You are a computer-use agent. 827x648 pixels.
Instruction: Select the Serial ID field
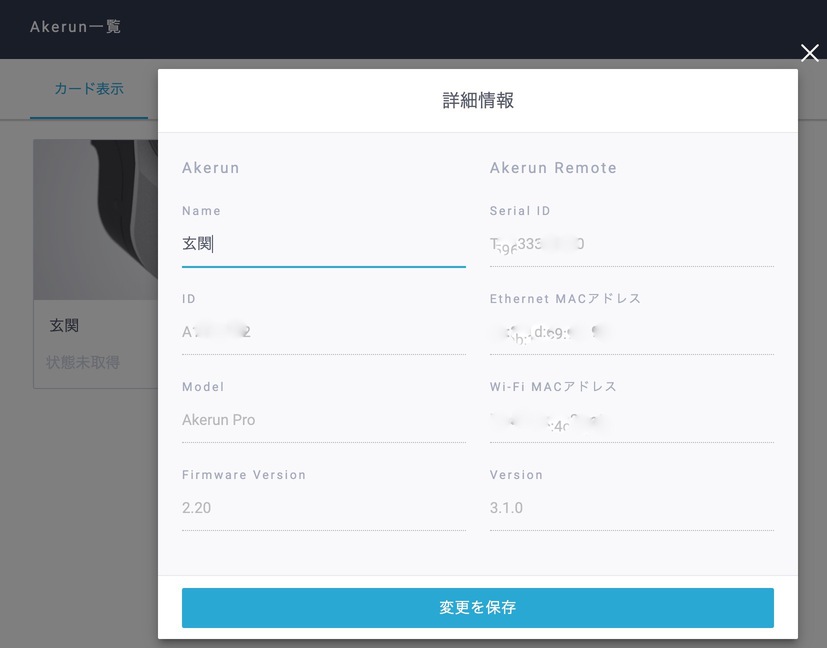click(x=631, y=244)
